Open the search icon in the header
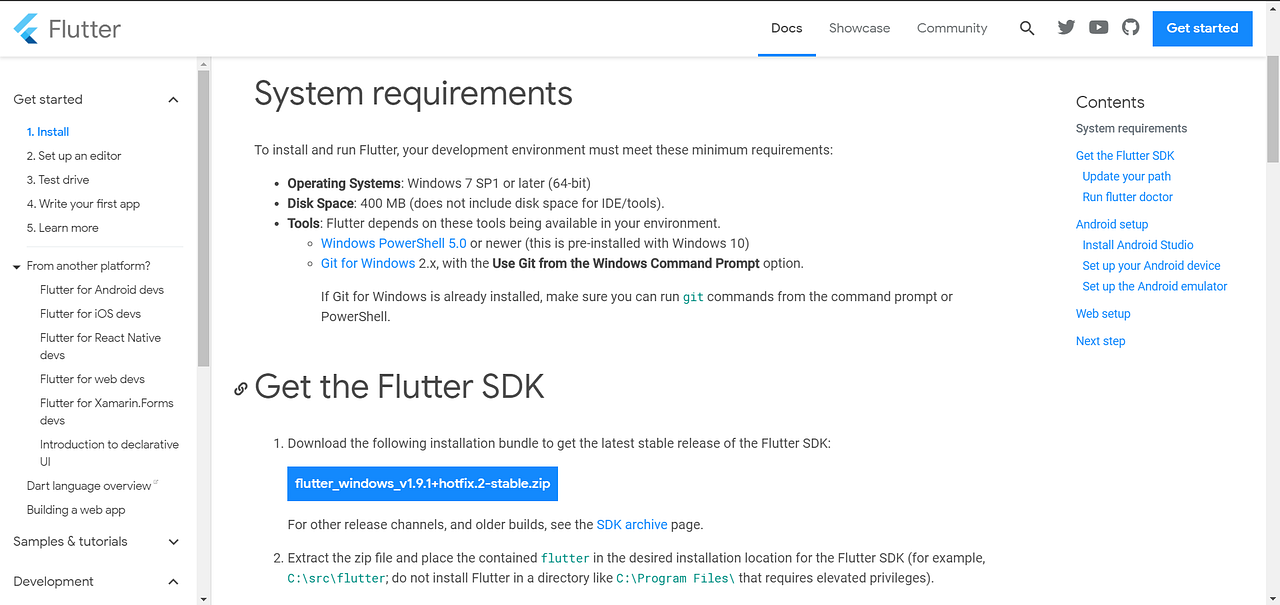This screenshot has width=1280, height=605. [1027, 28]
